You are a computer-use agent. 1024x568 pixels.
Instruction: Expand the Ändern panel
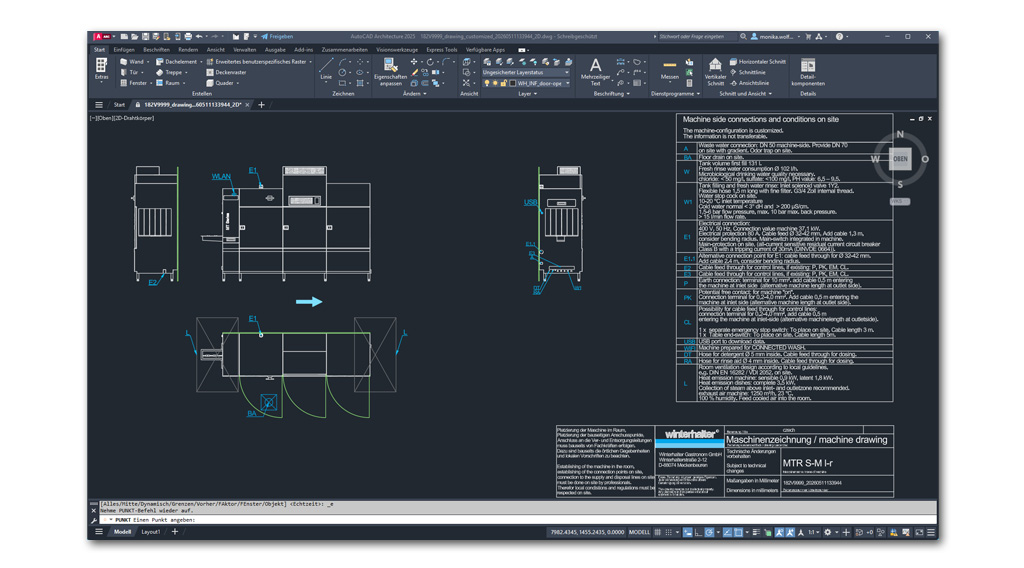tap(415, 93)
